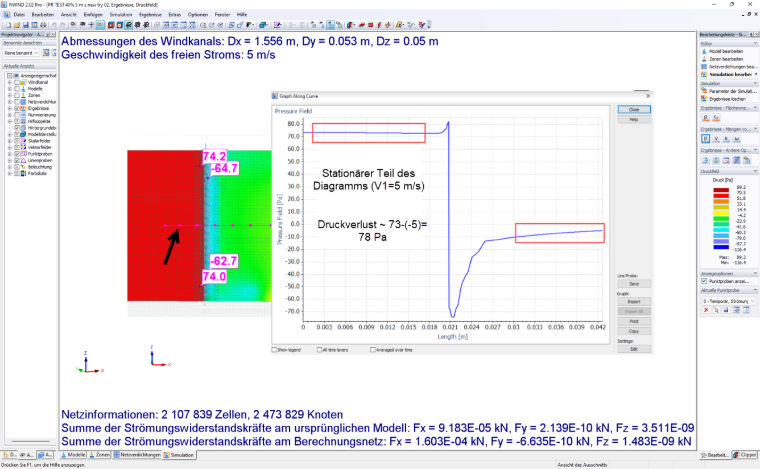
Task: Collapse the Druckfeld panel section
Action: (755, 172)
